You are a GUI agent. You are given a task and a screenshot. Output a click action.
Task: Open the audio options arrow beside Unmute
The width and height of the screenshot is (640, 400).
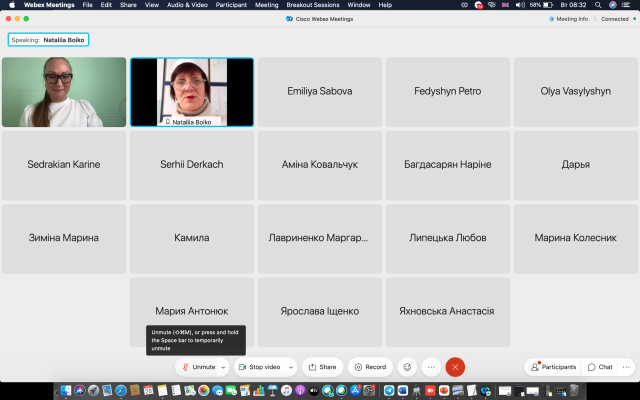[223, 367]
